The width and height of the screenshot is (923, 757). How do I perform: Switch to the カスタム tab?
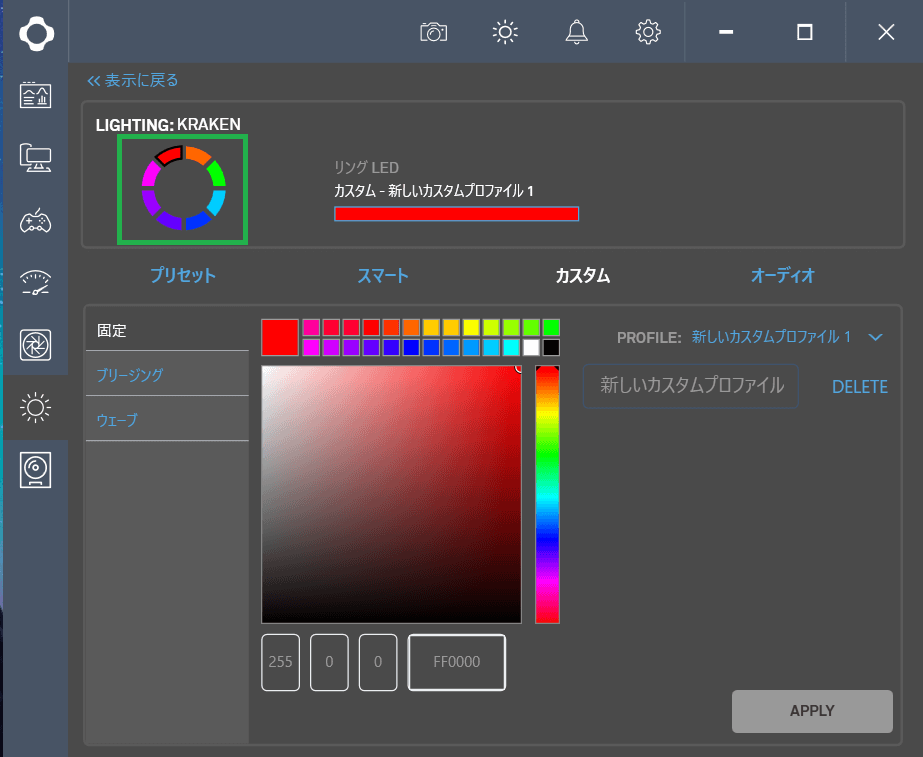point(583,275)
